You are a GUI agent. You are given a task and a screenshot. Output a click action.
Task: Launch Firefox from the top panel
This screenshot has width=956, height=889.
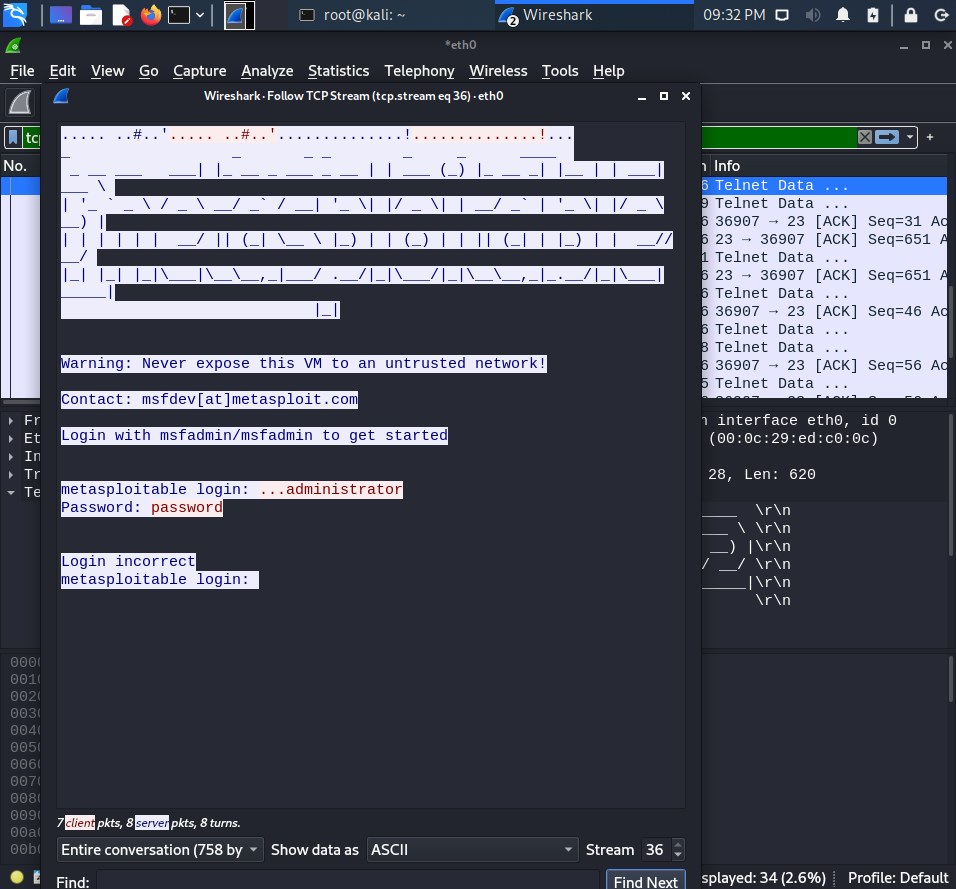click(151, 15)
